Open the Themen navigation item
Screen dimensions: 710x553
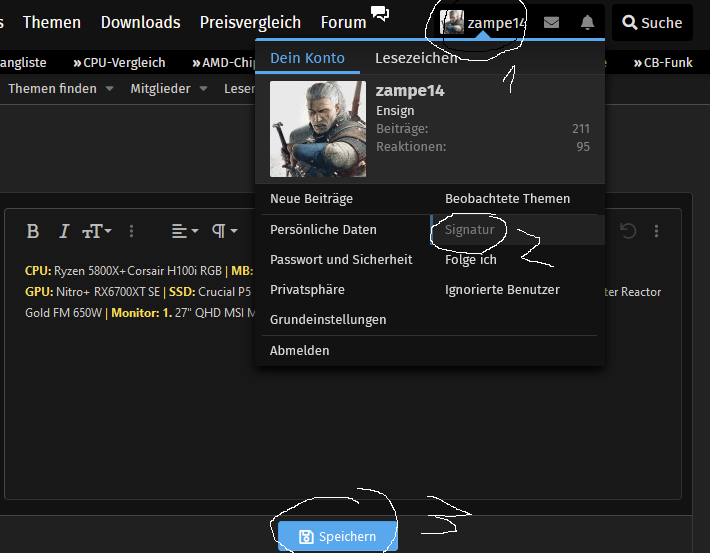coord(52,22)
